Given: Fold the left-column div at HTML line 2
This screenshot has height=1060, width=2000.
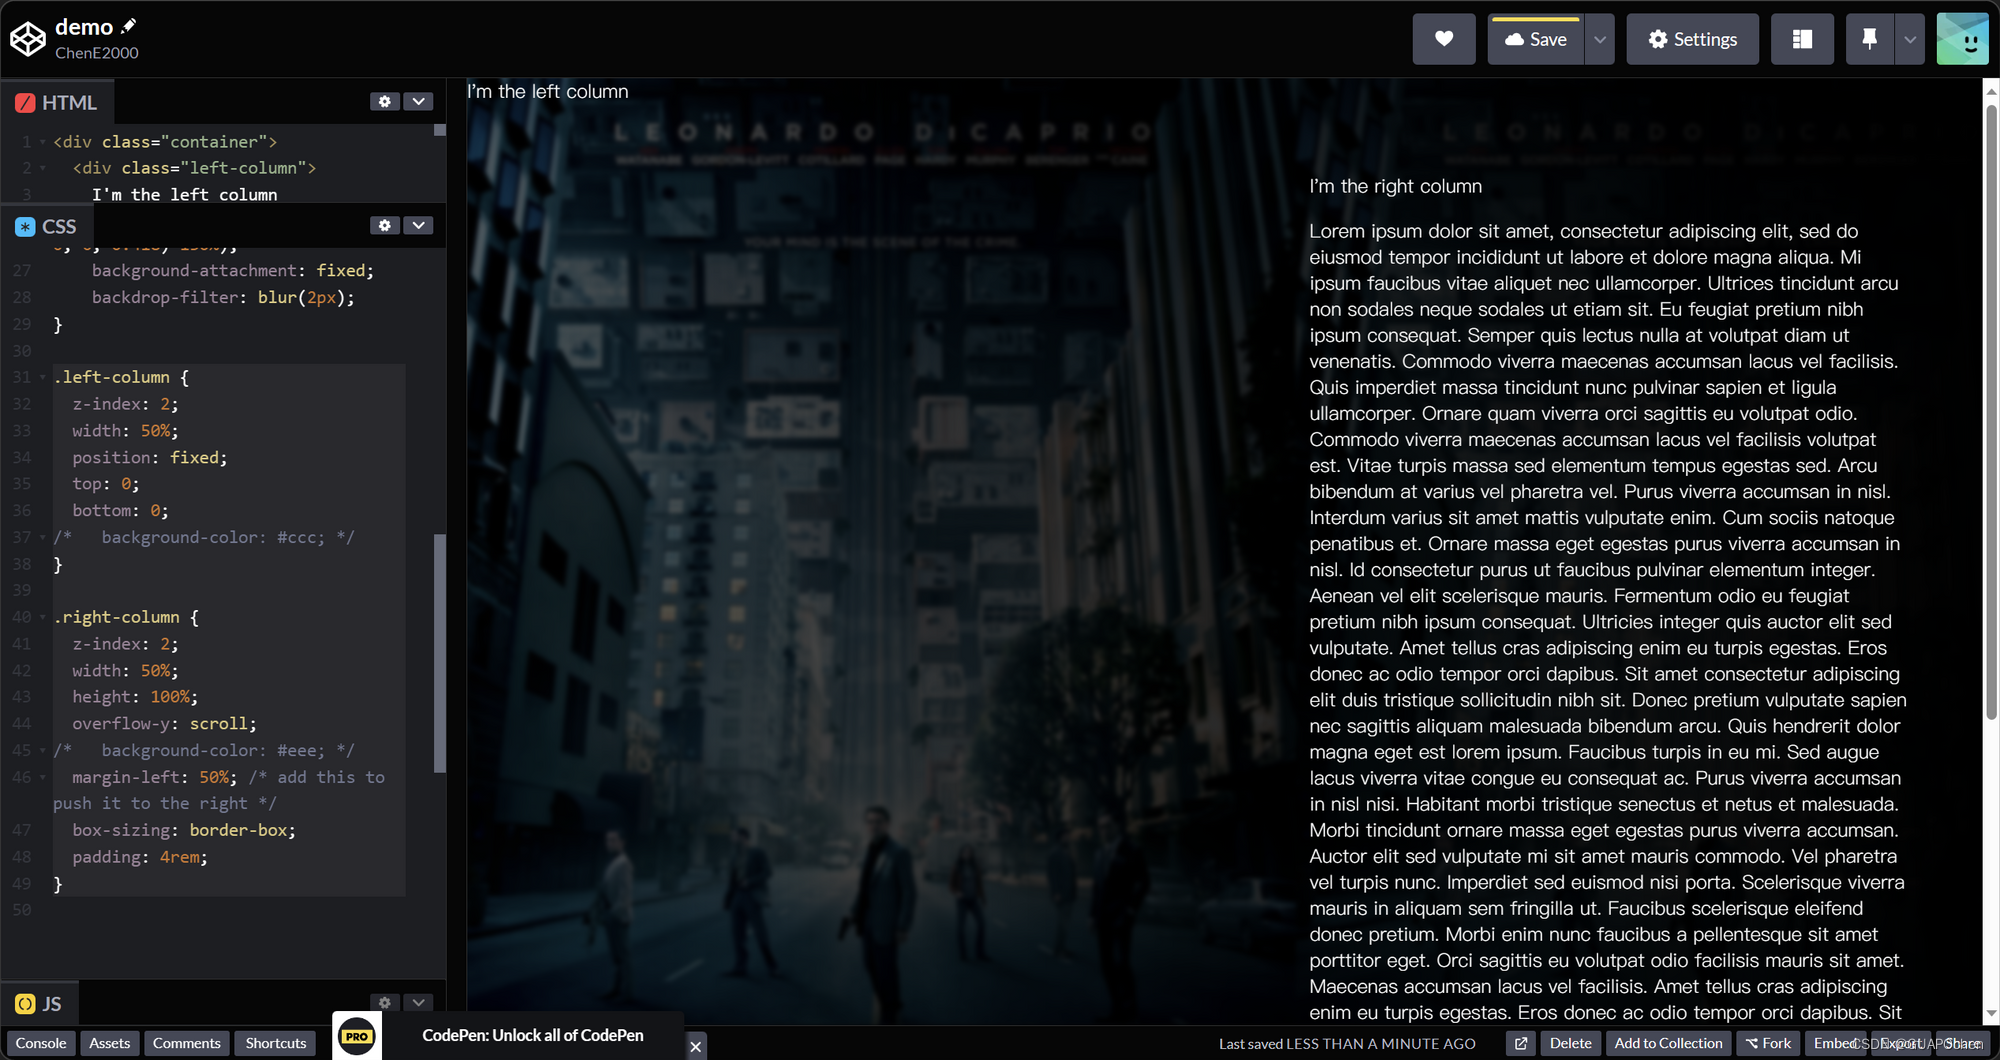Looking at the screenshot, I should 43,168.
